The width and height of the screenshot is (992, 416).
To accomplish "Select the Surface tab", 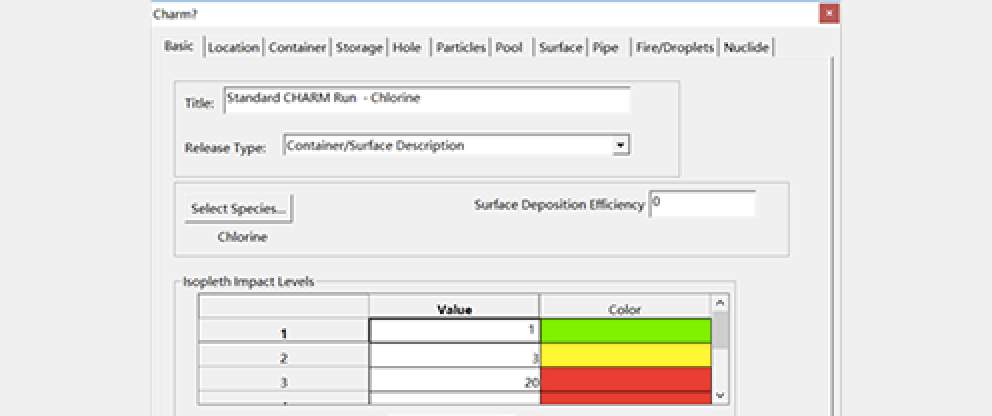I will pyautogui.click(x=560, y=48).
